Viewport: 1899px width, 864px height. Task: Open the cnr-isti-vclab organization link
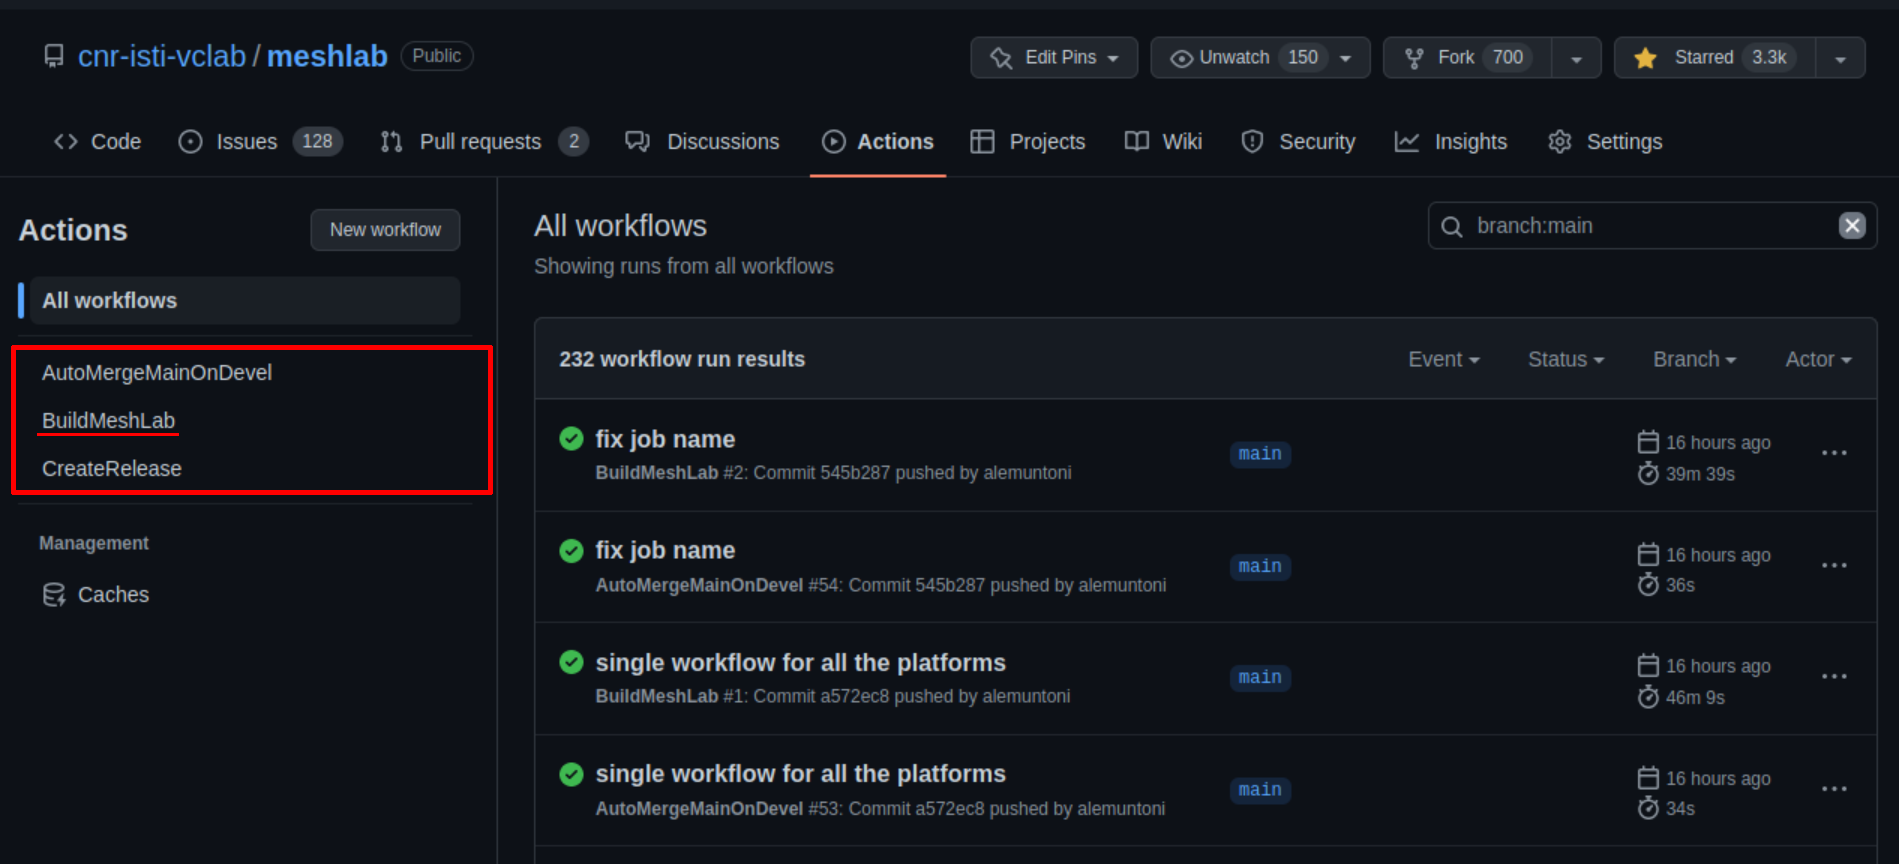coord(162,57)
